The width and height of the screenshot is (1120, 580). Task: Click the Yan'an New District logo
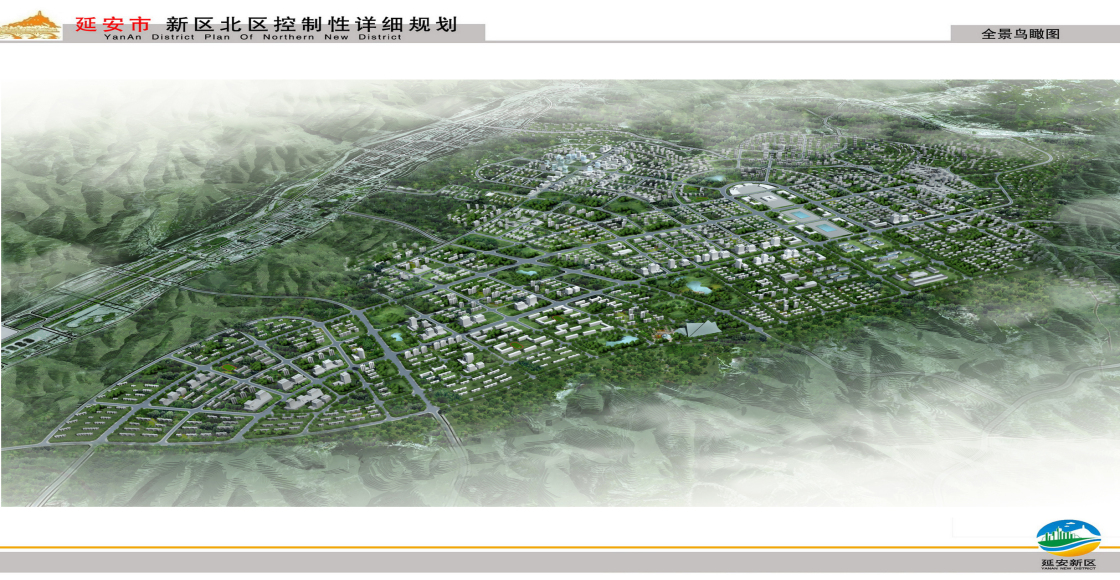[1067, 537]
